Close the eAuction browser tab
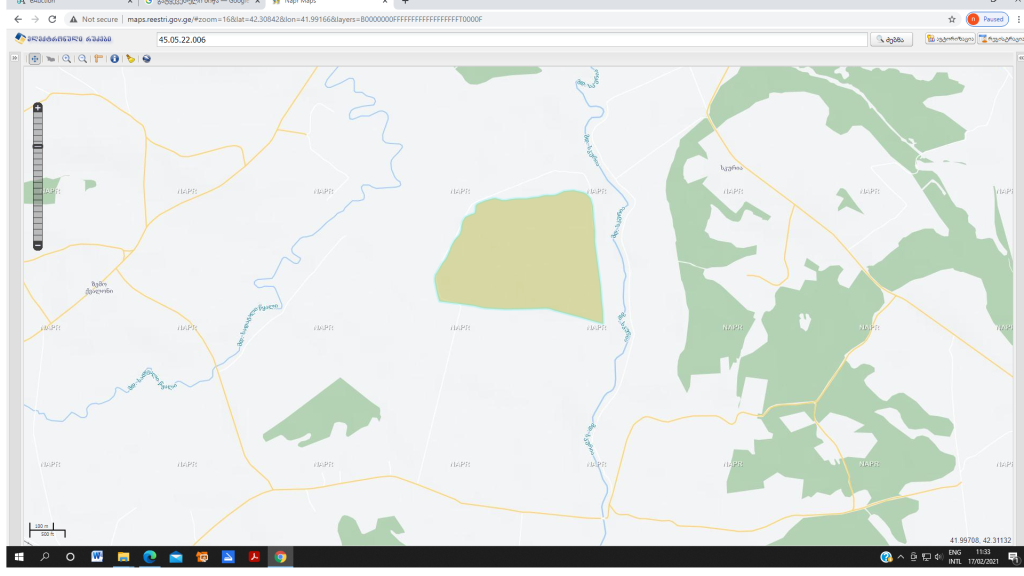 tap(130, 2)
